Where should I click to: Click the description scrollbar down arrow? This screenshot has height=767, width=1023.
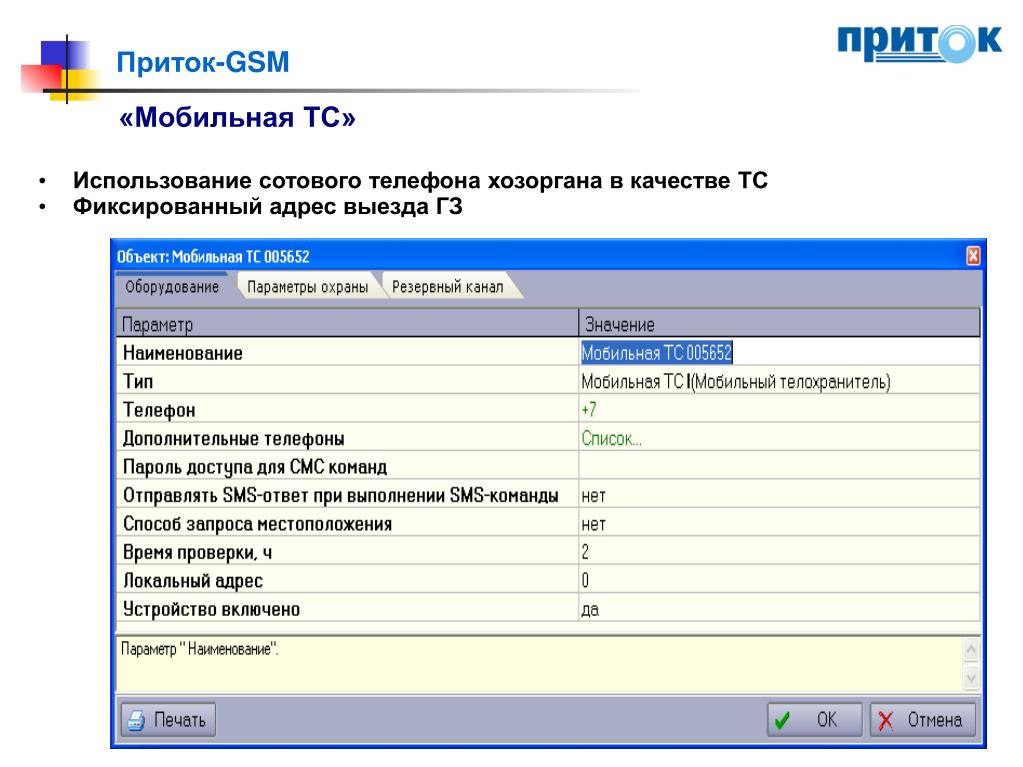[971, 678]
